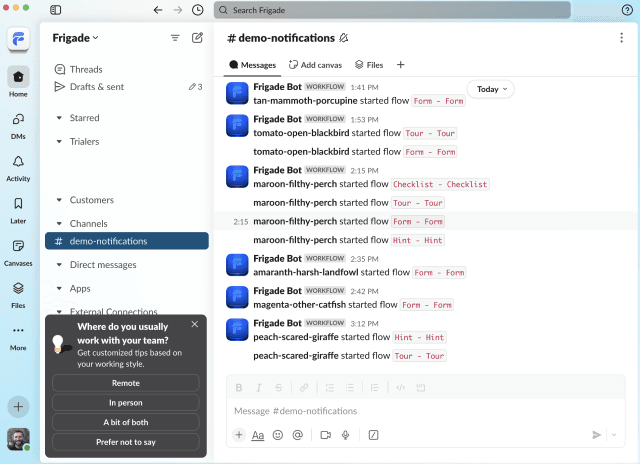
Task: Click the round plus create button
Action: point(18,406)
